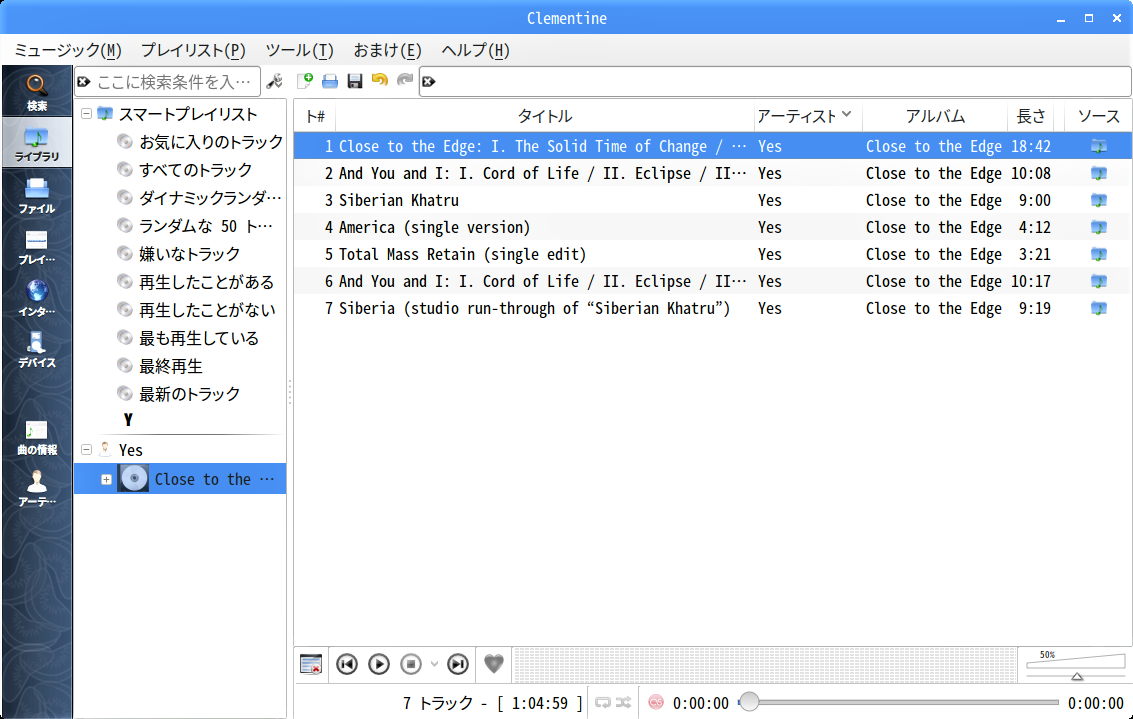
Task: Open the ファイル file browser panel
Action: pyautogui.click(x=37, y=196)
